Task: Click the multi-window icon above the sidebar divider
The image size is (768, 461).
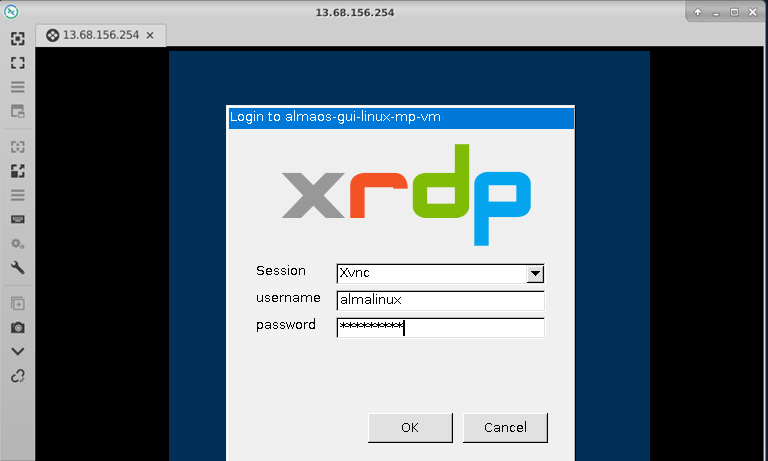Action: [18, 111]
